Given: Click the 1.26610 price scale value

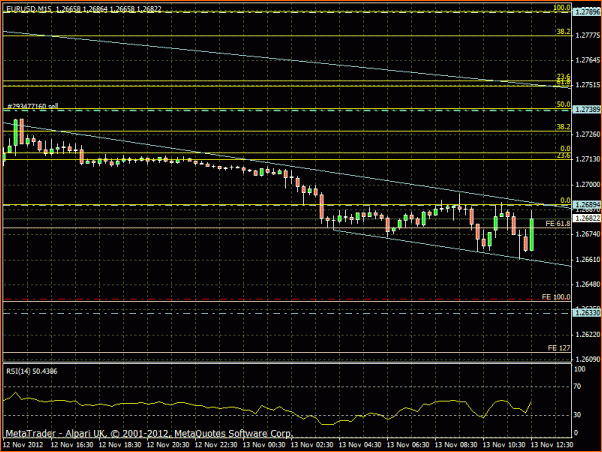Looking at the screenshot, I should tap(587, 260).
